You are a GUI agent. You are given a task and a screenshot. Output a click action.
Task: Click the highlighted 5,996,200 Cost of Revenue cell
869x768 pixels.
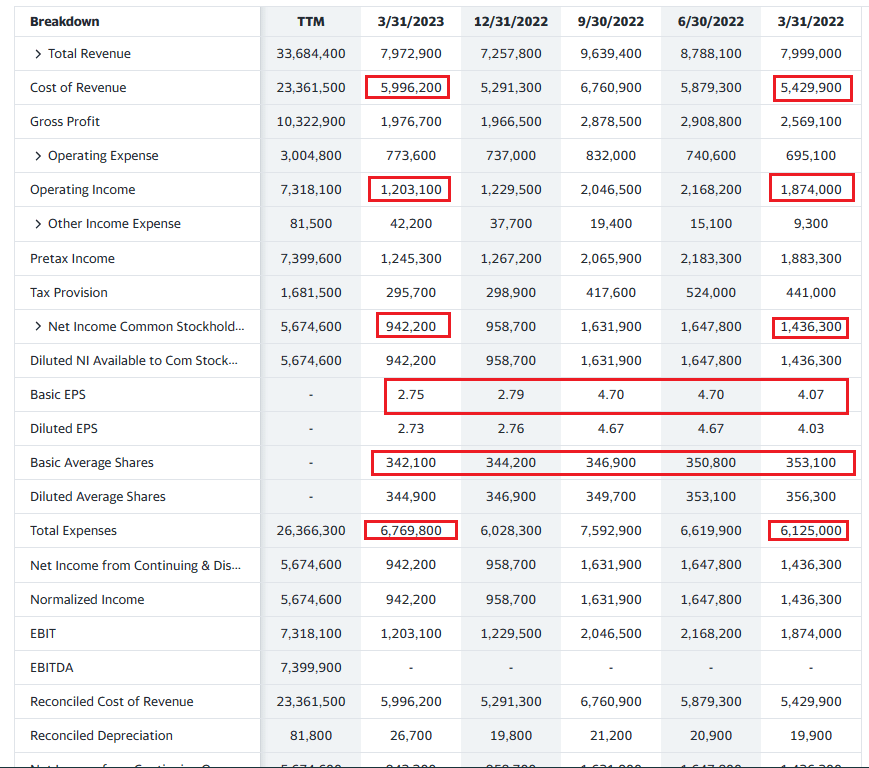(408, 88)
